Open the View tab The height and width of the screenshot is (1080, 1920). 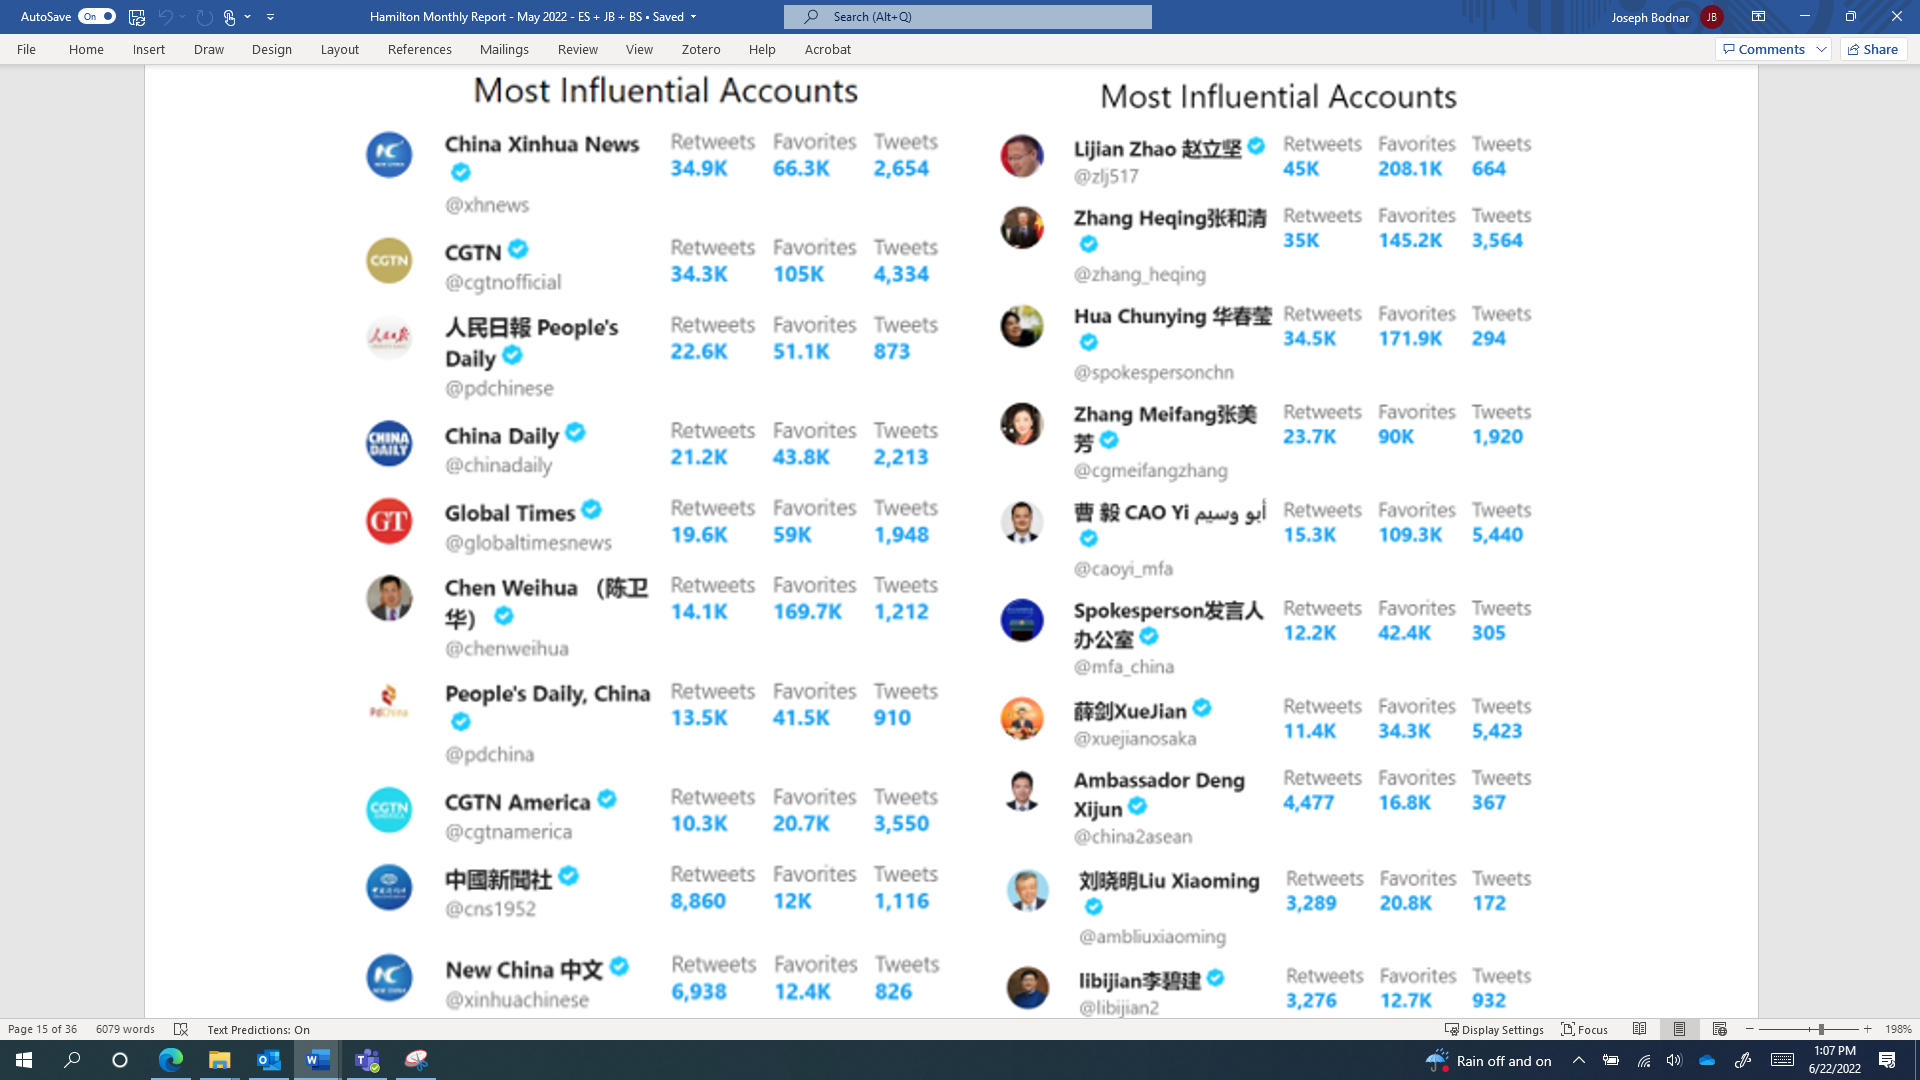[x=639, y=49]
